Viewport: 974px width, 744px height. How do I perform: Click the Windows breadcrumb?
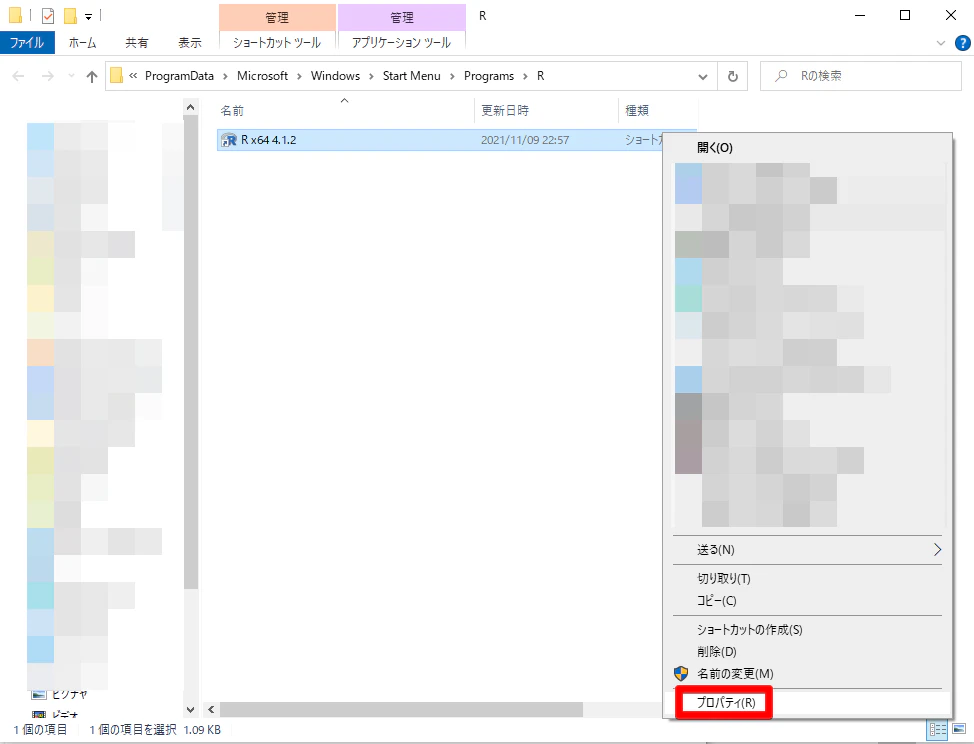tap(335, 76)
